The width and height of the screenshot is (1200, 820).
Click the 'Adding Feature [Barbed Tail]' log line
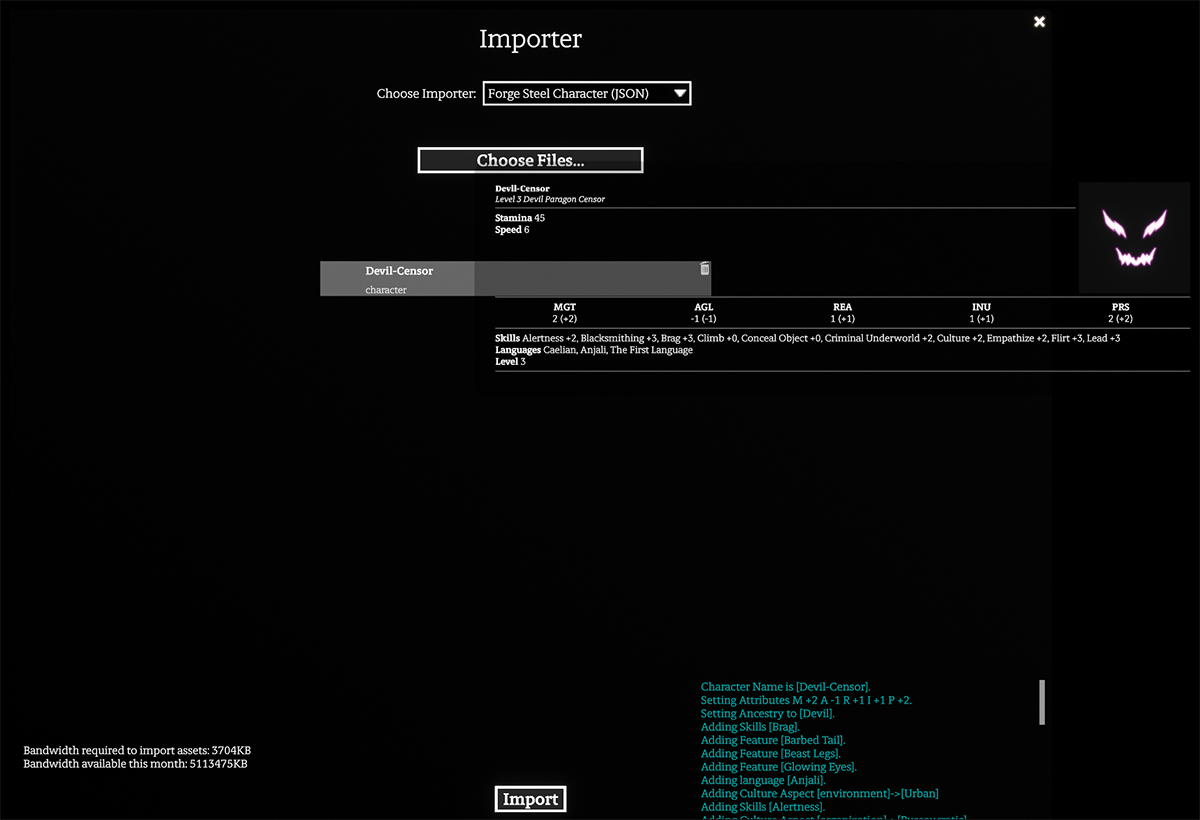click(773, 741)
